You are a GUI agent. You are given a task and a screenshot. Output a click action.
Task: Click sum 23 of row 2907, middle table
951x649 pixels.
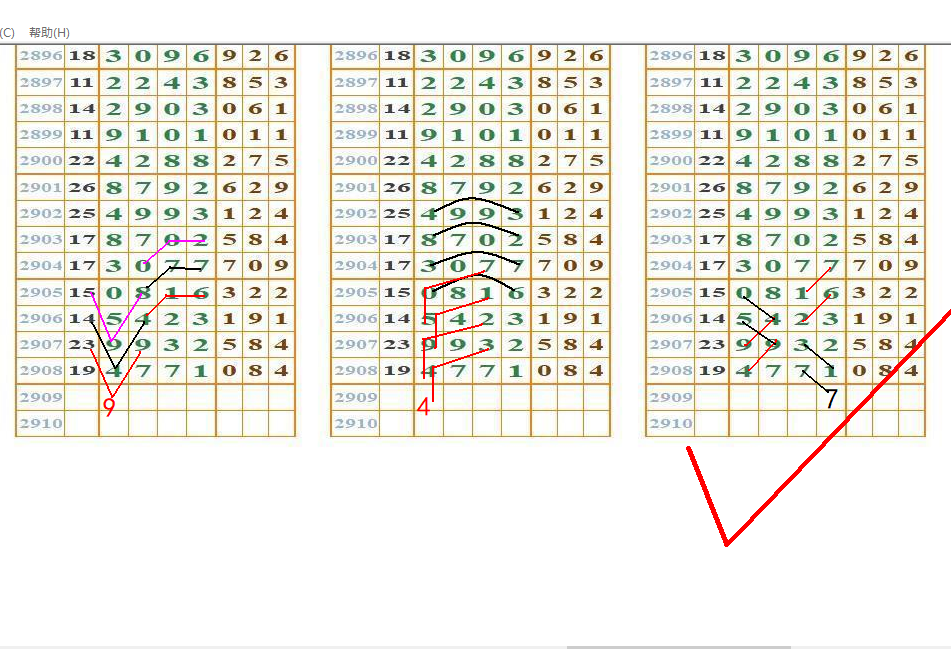coord(397,345)
